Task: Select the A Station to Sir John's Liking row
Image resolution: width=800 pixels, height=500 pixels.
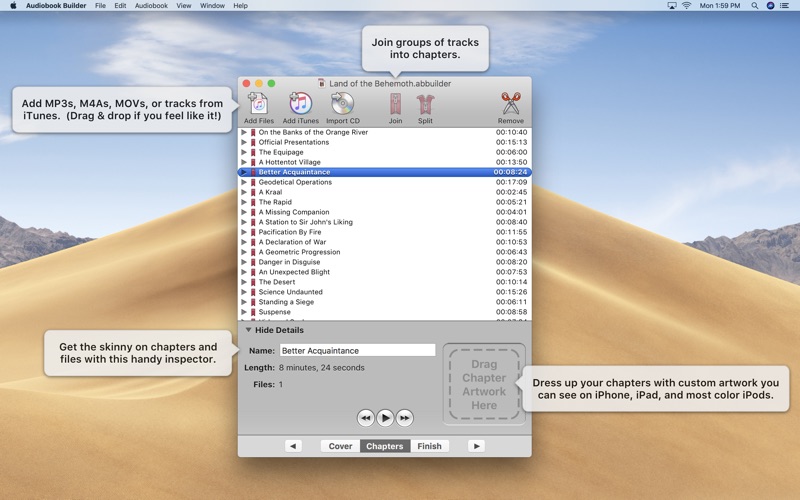Action: pyautogui.click(x=385, y=222)
